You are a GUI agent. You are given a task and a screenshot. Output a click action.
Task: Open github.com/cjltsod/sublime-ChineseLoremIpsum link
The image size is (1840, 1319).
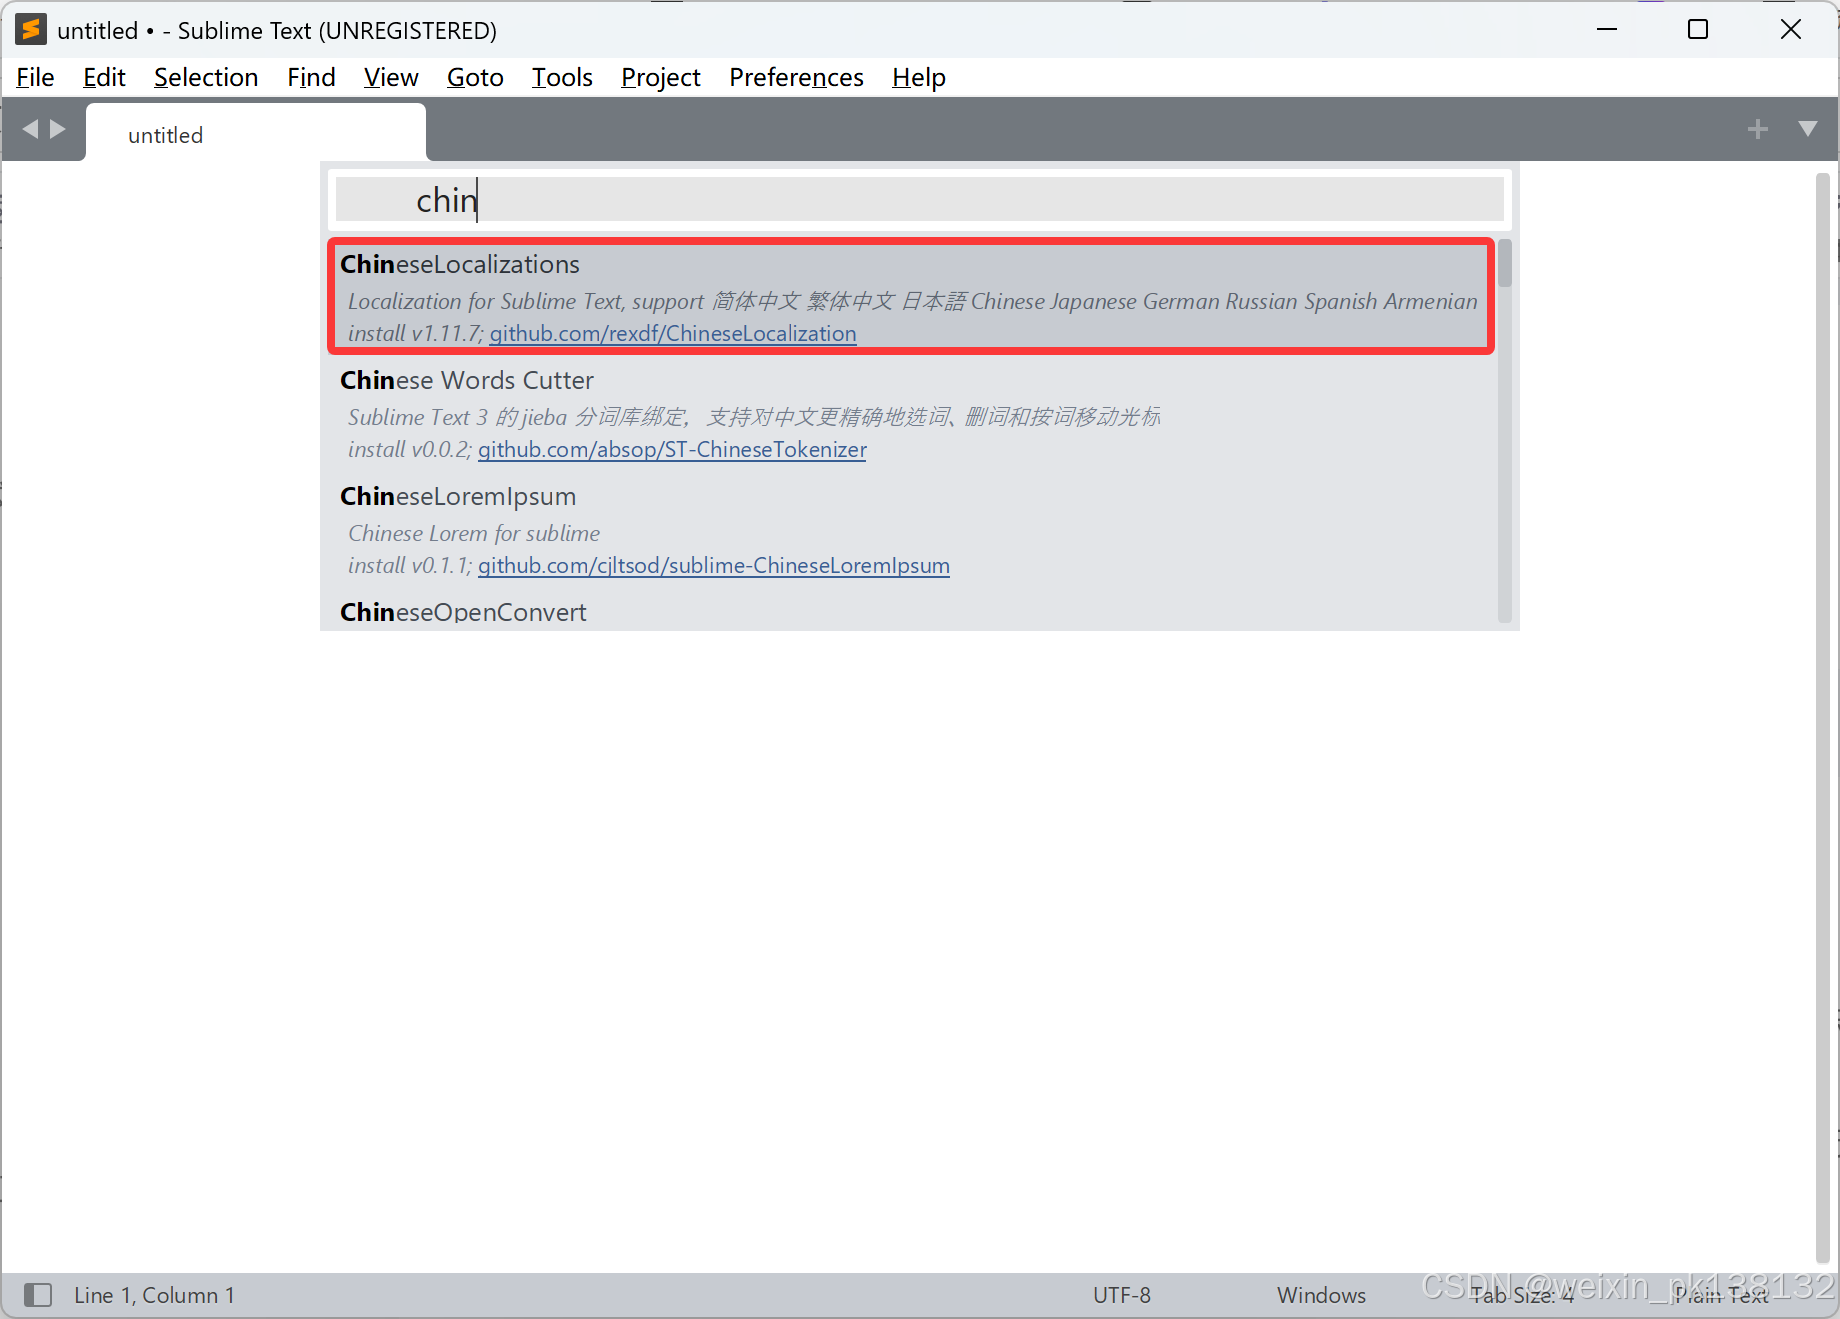[714, 566]
